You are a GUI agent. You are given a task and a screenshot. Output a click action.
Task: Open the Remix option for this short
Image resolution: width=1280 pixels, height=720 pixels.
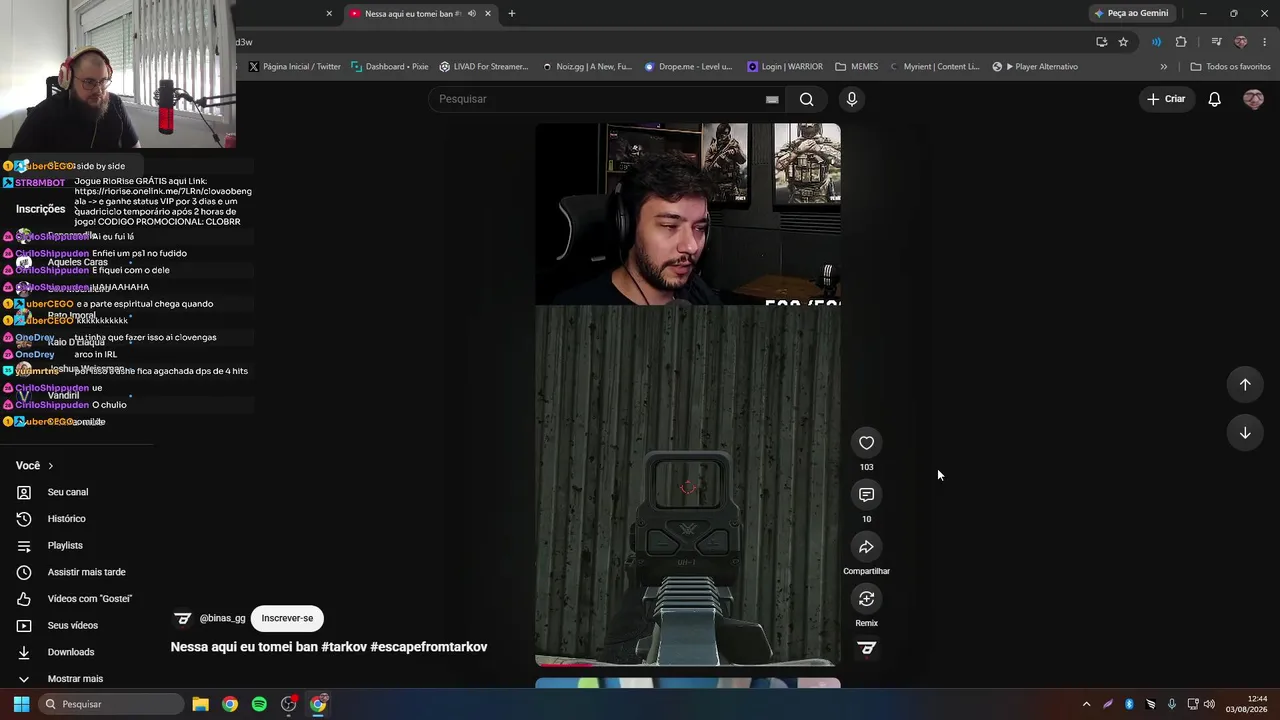coord(866,599)
